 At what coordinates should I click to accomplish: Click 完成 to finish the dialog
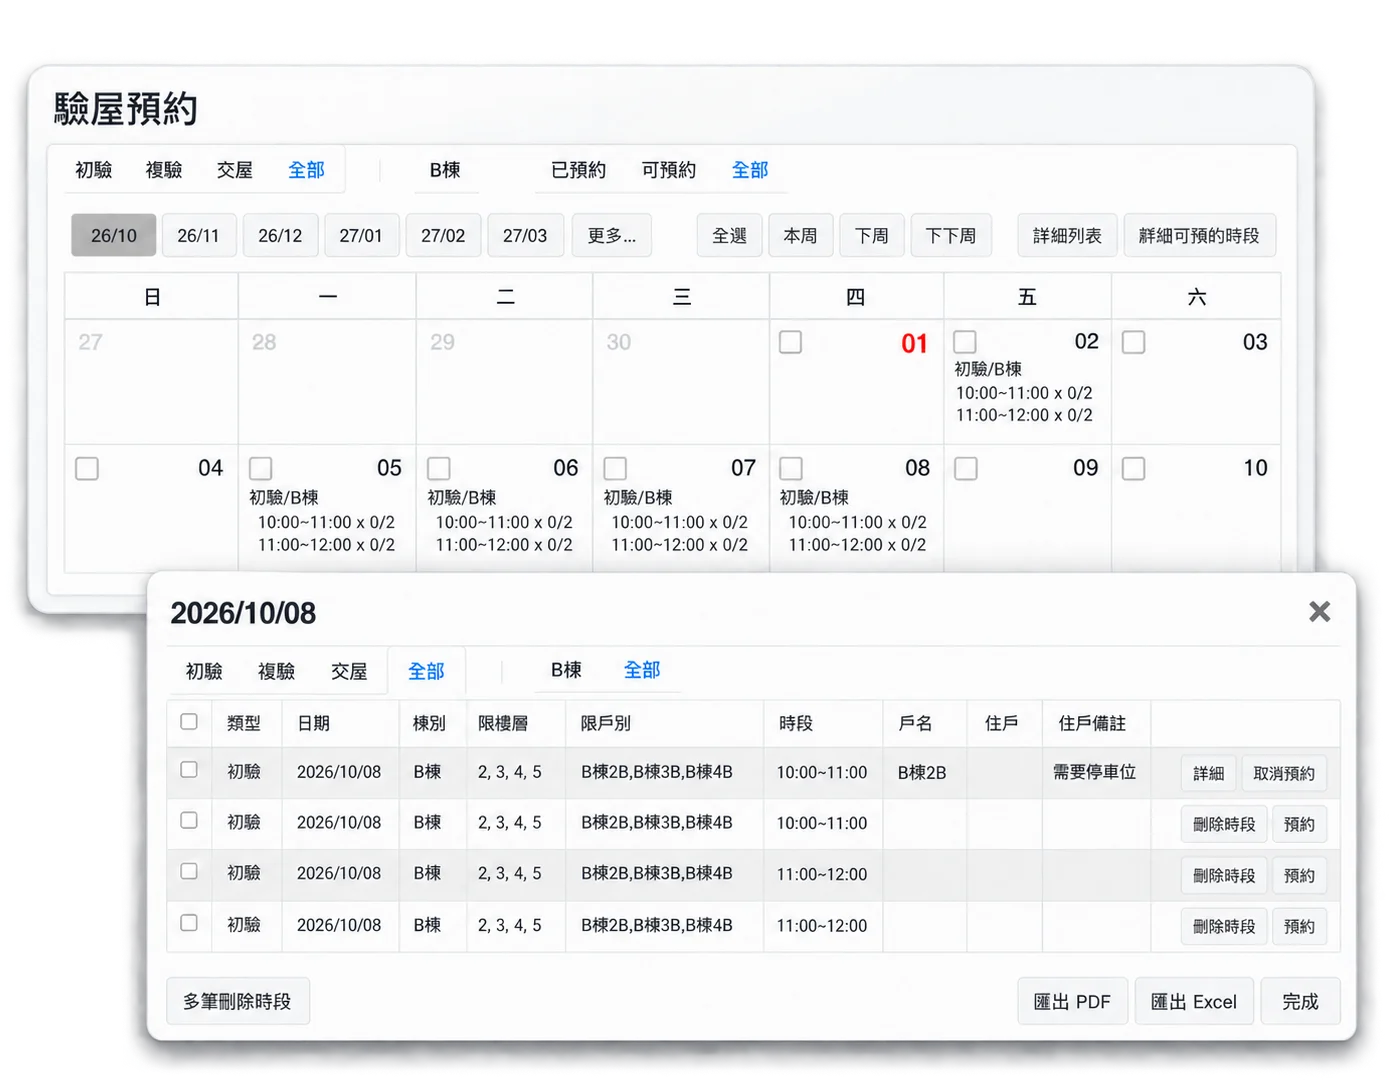1301,1001
